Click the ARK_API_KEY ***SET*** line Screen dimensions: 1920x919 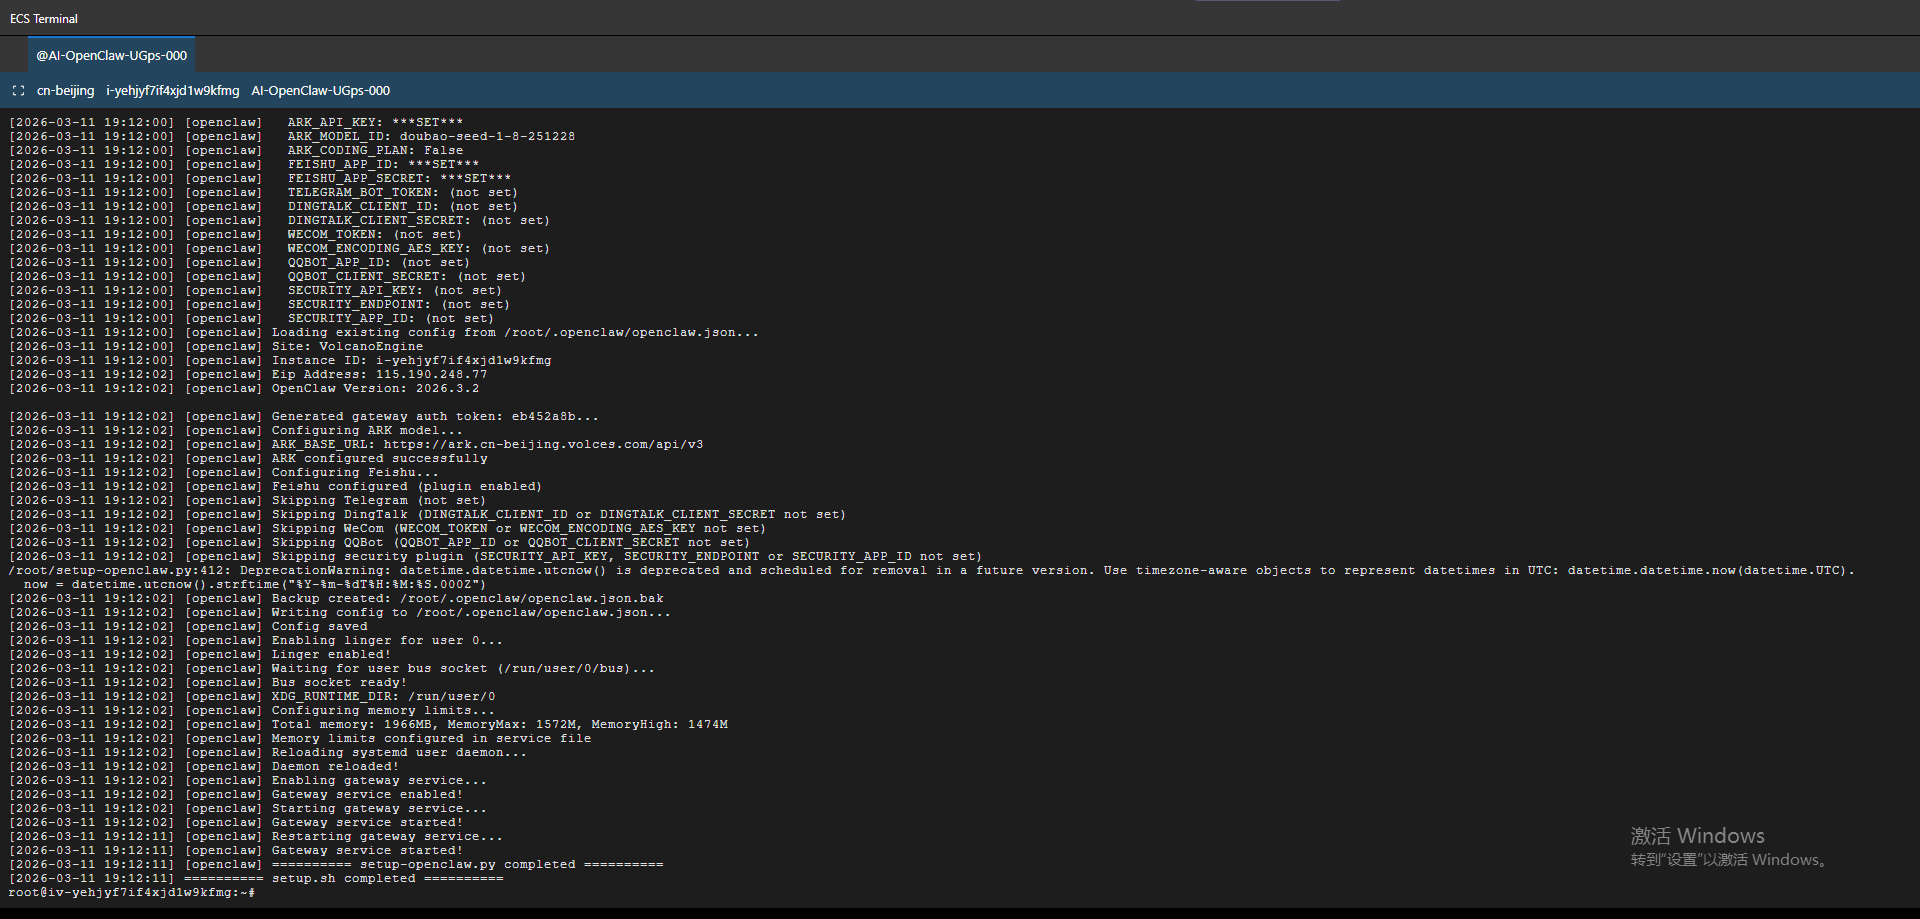coord(236,123)
